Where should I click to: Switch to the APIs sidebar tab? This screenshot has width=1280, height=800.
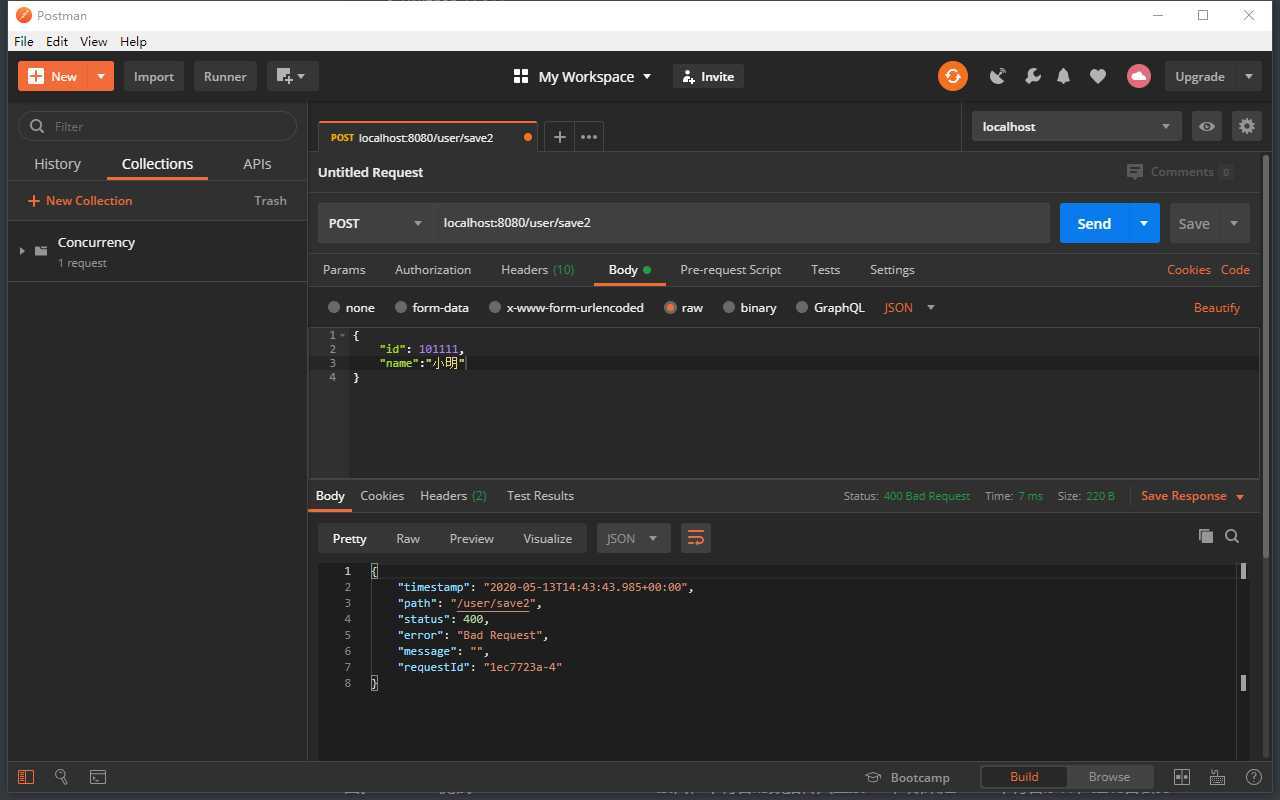(x=257, y=164)
